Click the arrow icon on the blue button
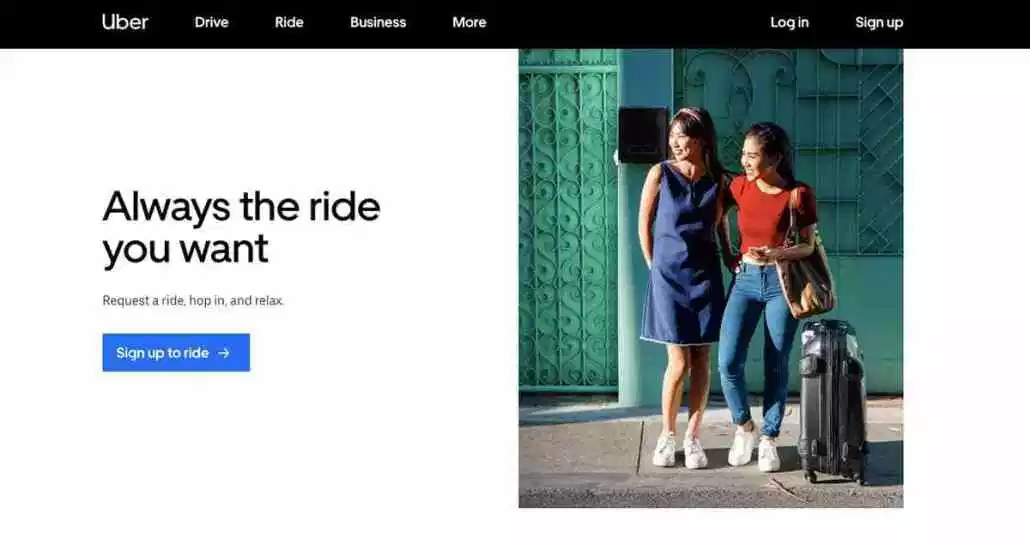Image resolution: width=1030 pixels, height=545 pixels. point(224,353)
